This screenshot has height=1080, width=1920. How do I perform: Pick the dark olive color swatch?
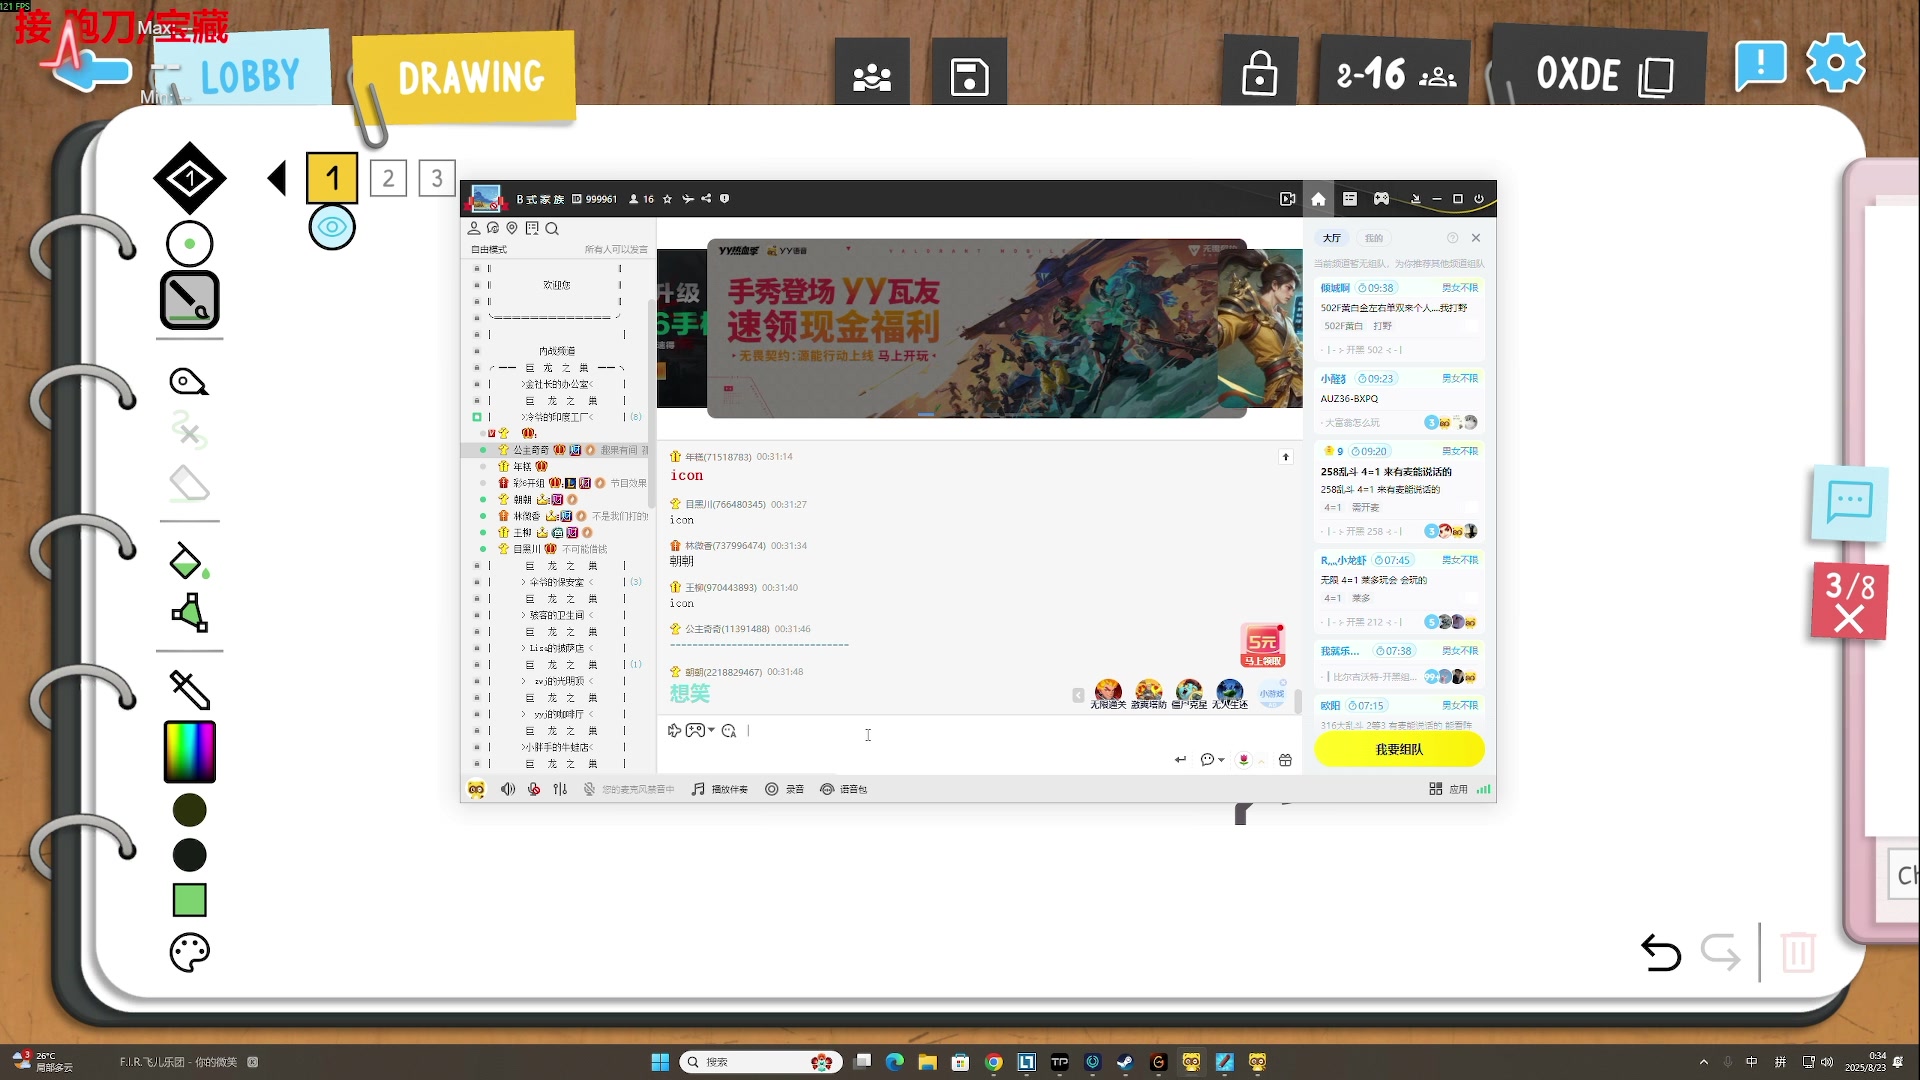pyautogui.click(x=189, y=810)
